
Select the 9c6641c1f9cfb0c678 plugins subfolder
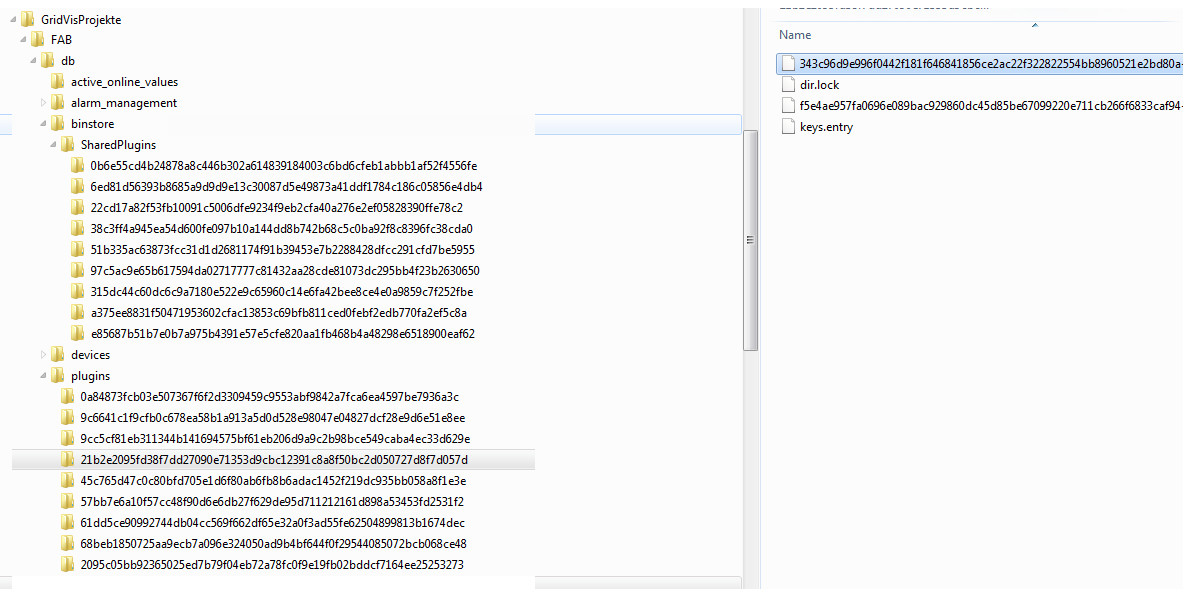pos(272,418)
